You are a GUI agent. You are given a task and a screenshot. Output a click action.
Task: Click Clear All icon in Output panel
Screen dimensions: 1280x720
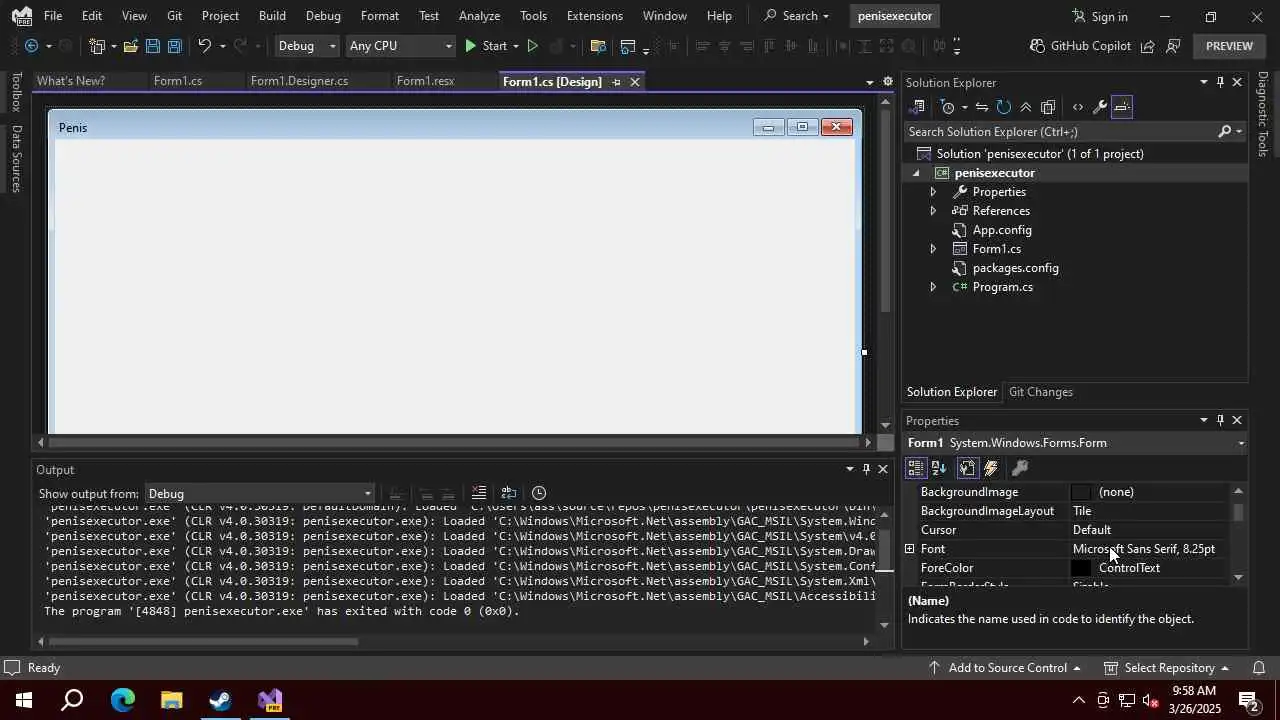click(x=479, y=493)
